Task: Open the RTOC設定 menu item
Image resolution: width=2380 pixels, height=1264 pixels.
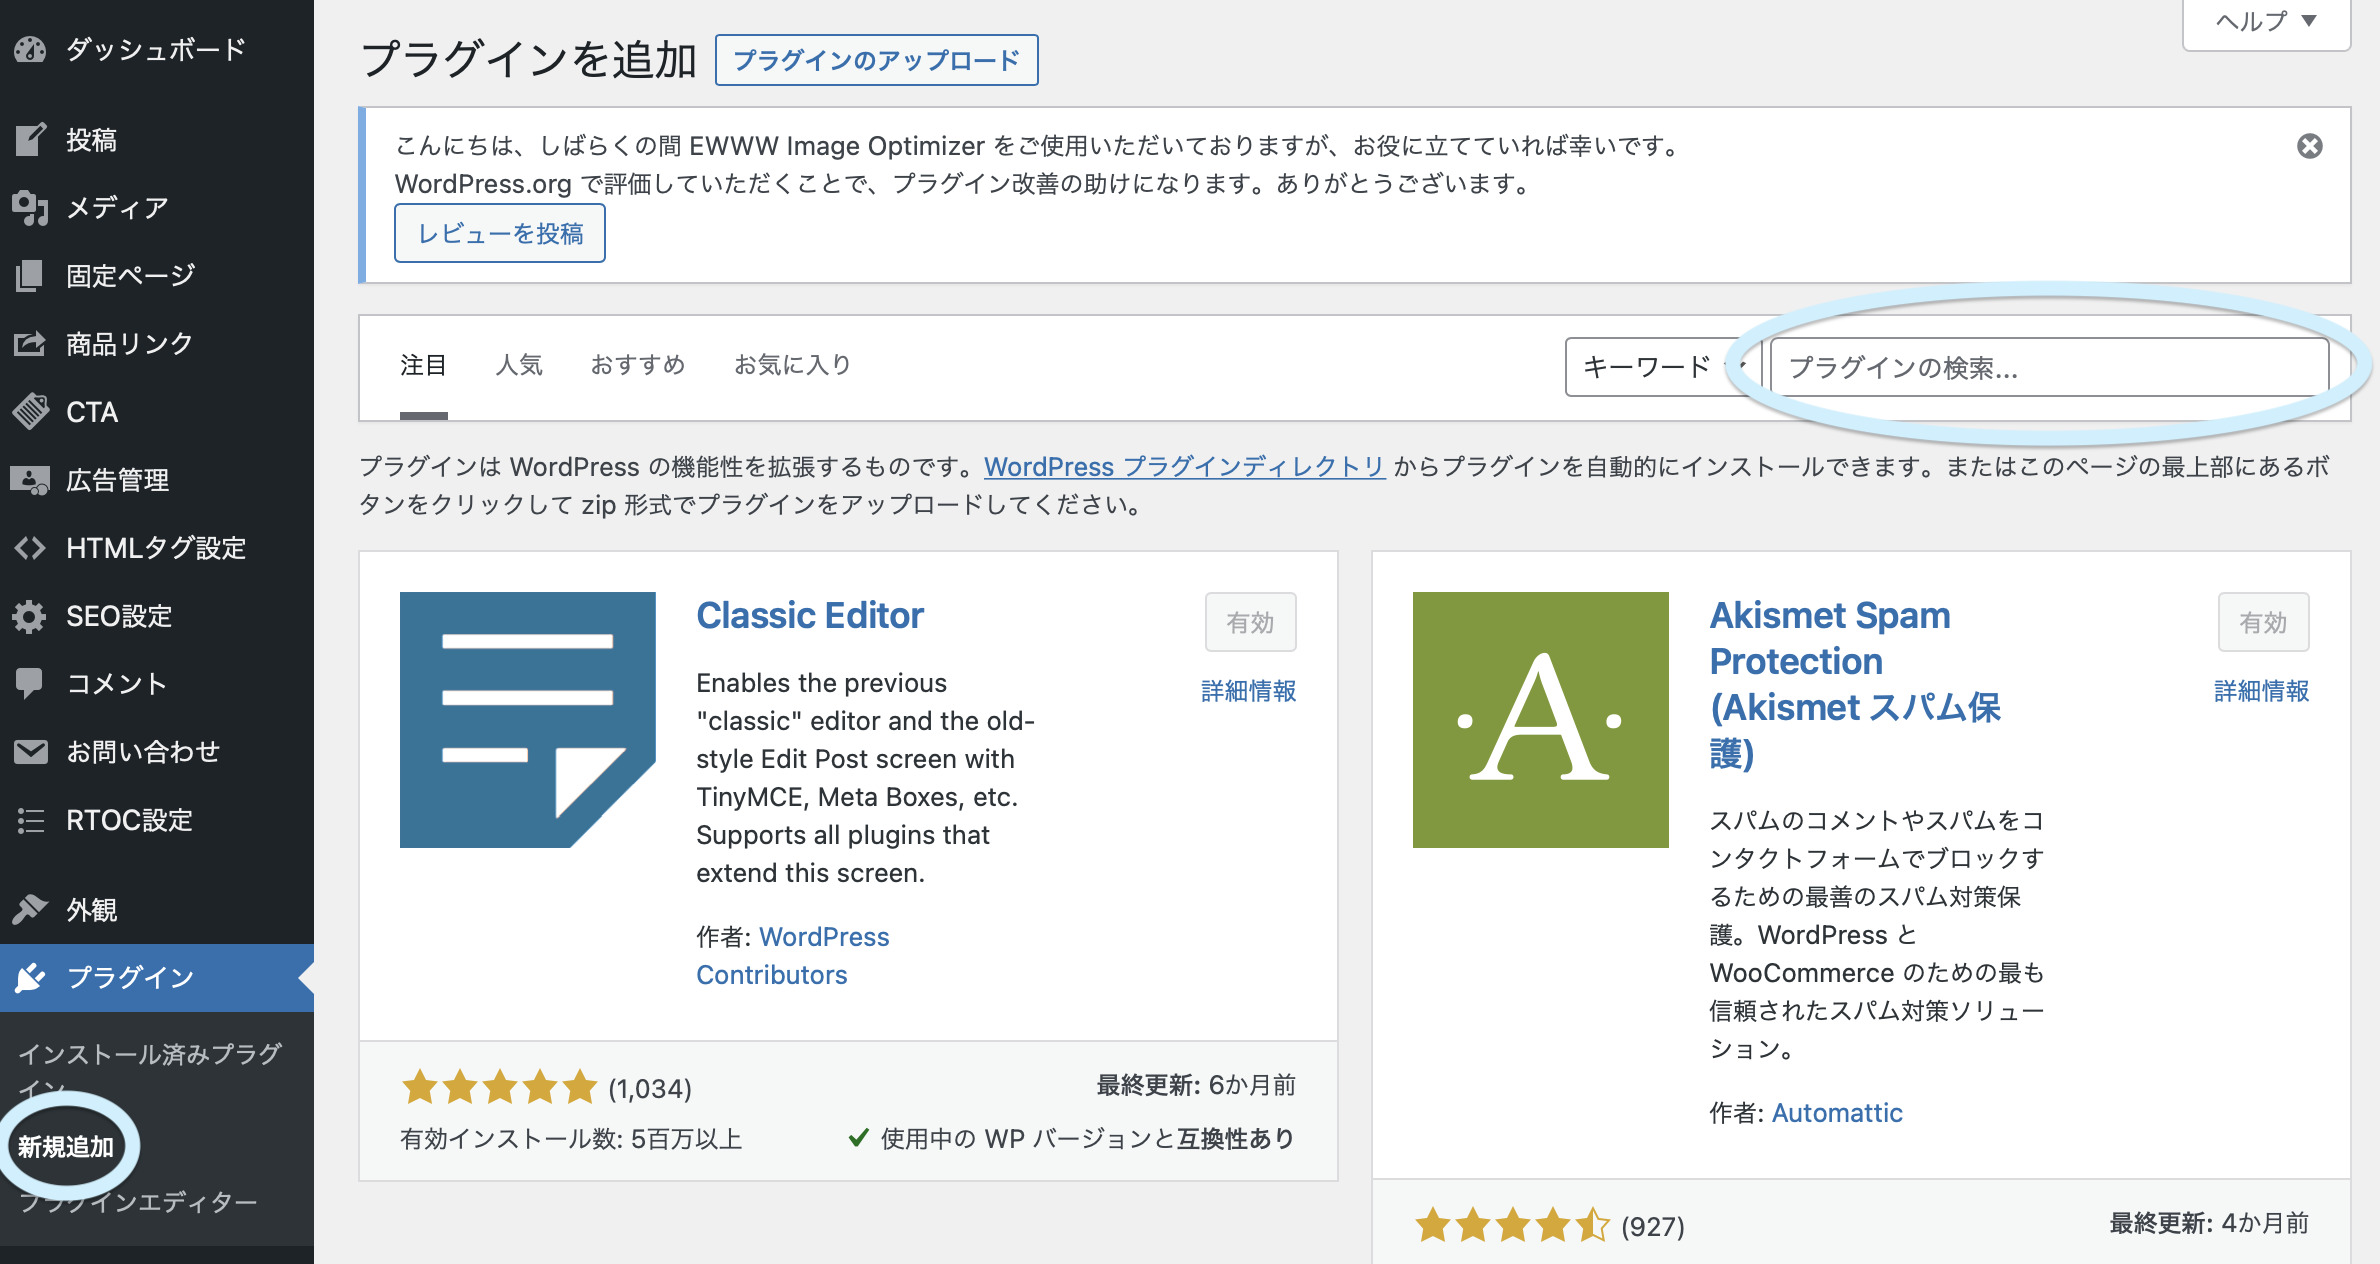Action: point(157,820)
